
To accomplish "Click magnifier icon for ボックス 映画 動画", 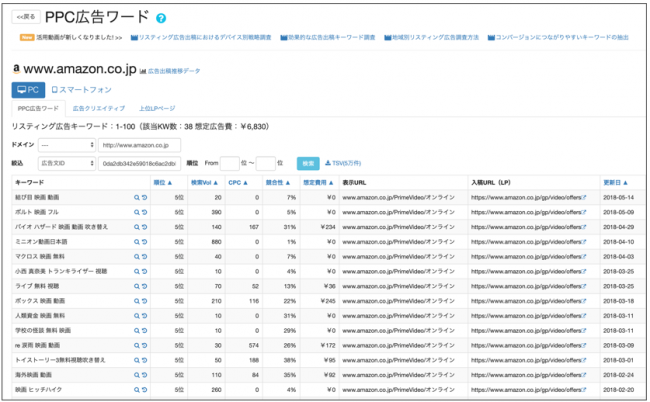I will coord(136,301).
